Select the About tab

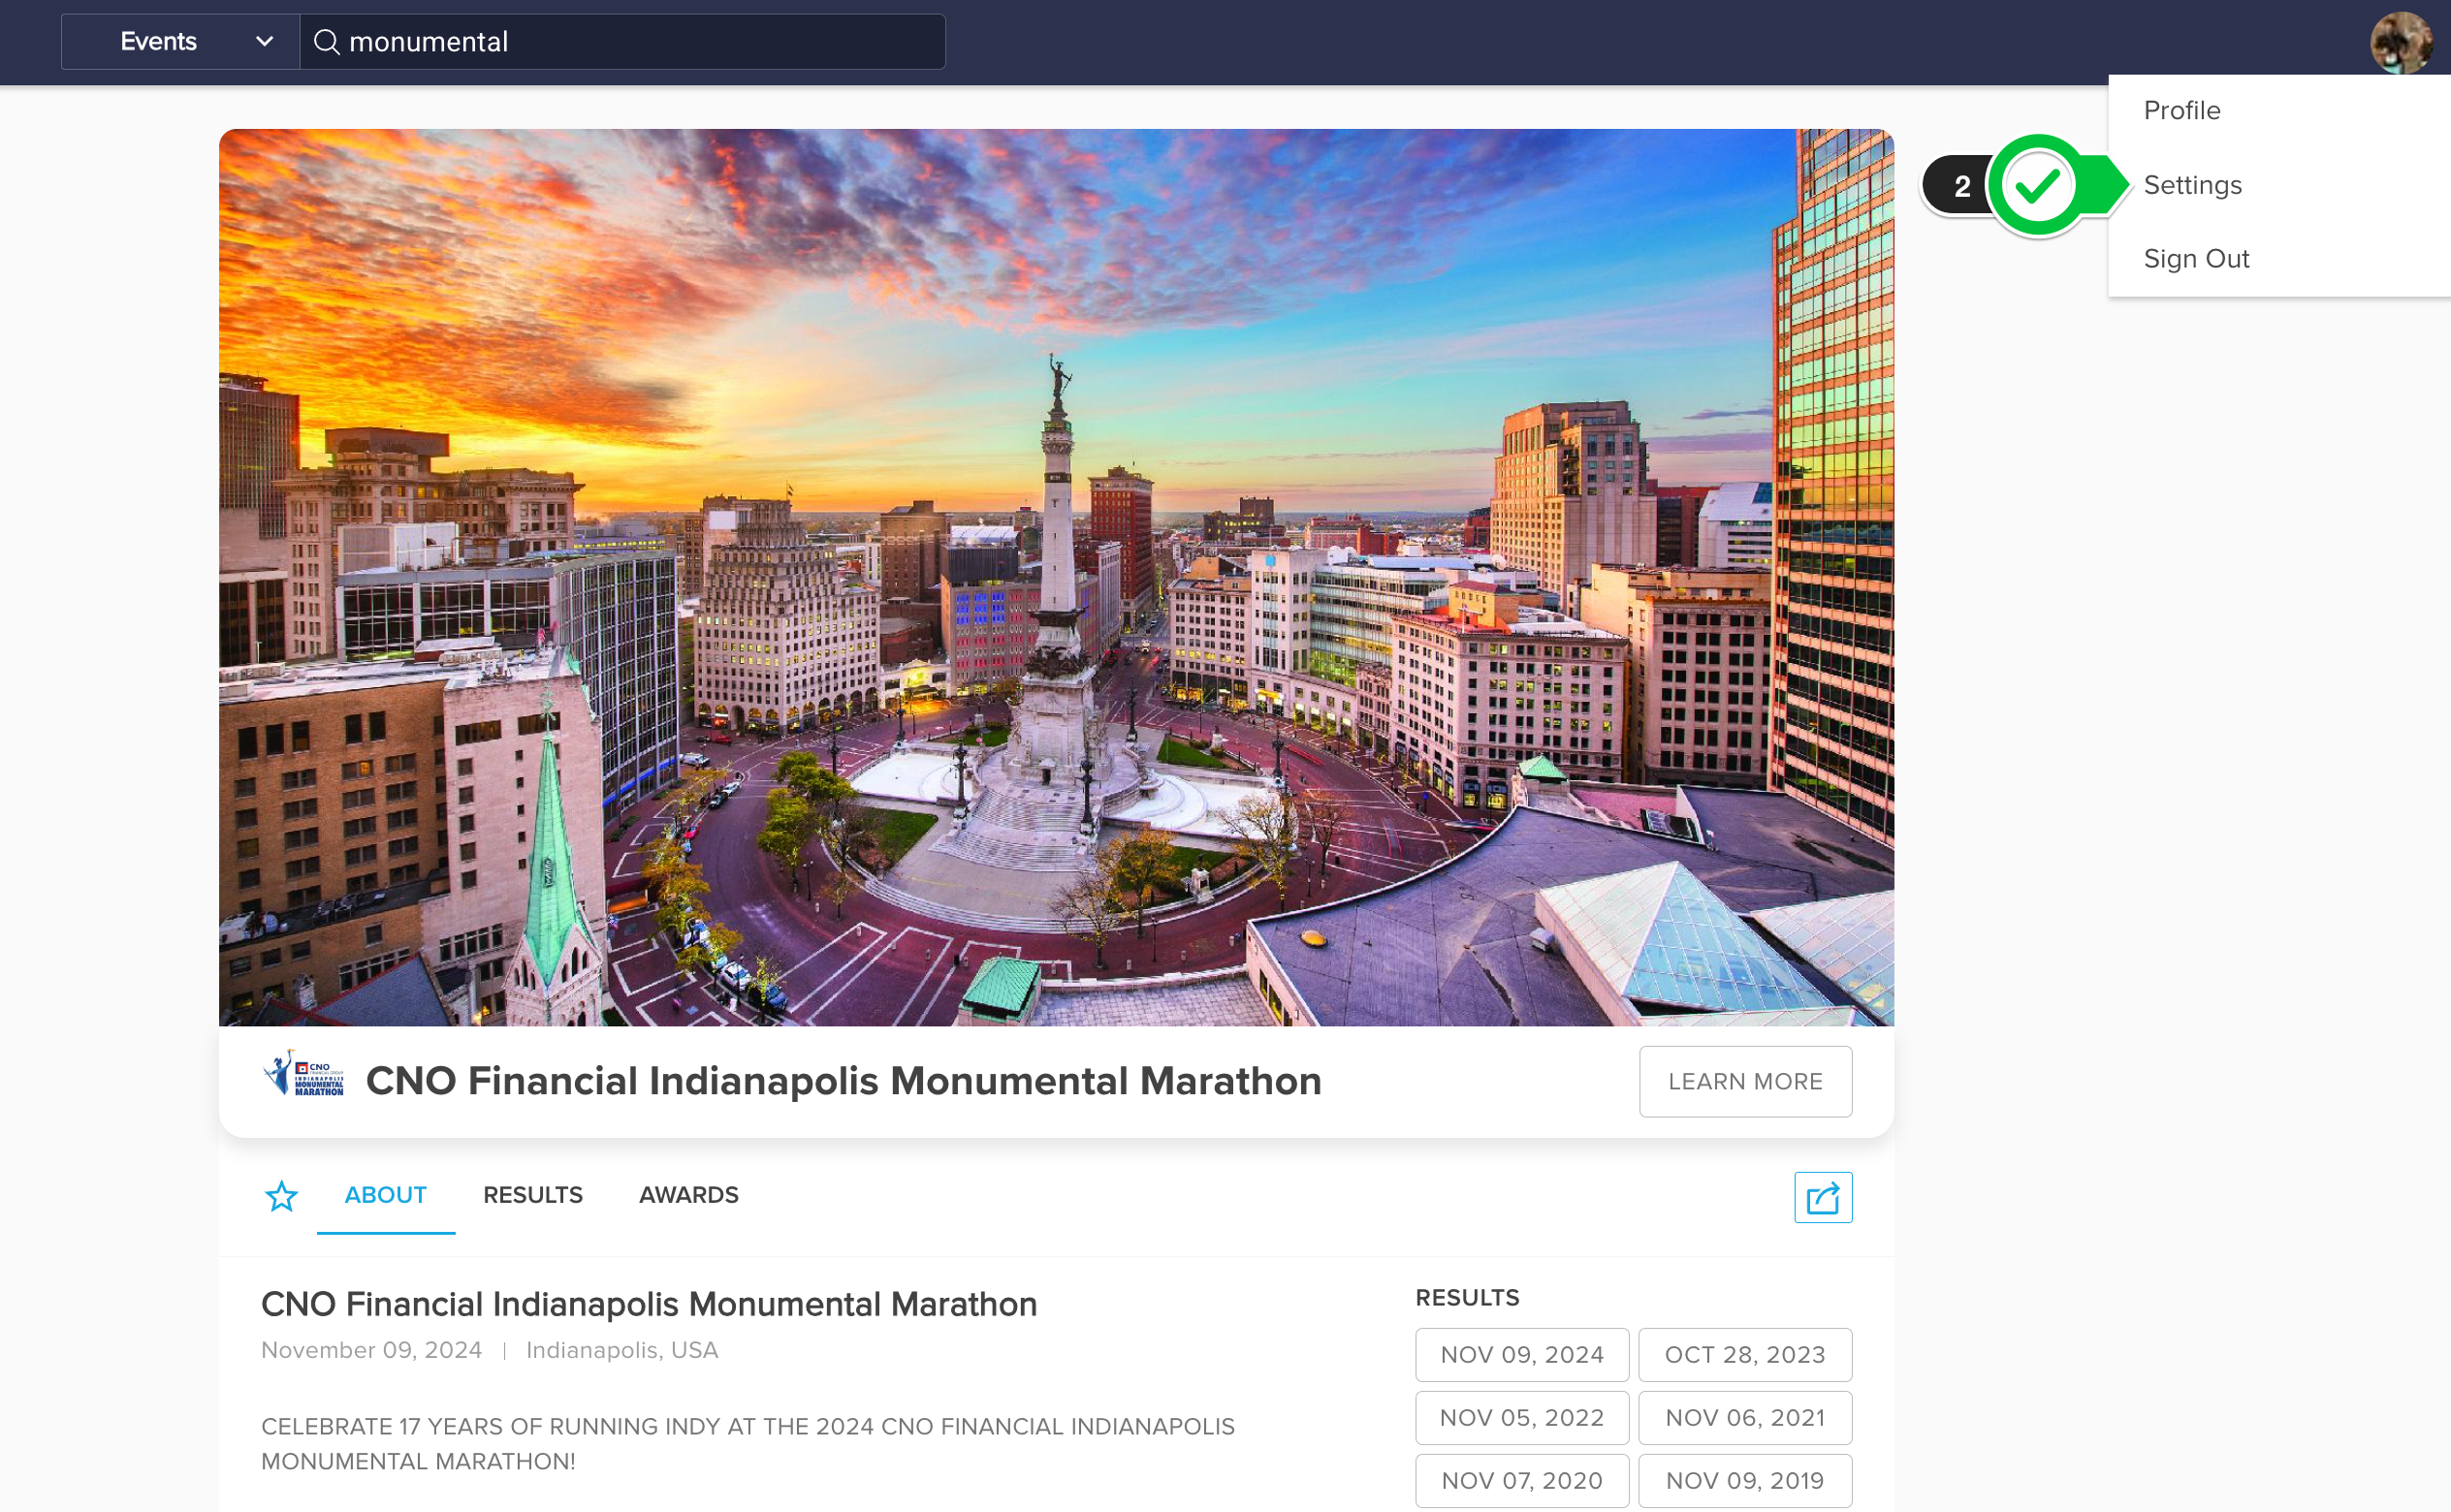click(385, 1195)
